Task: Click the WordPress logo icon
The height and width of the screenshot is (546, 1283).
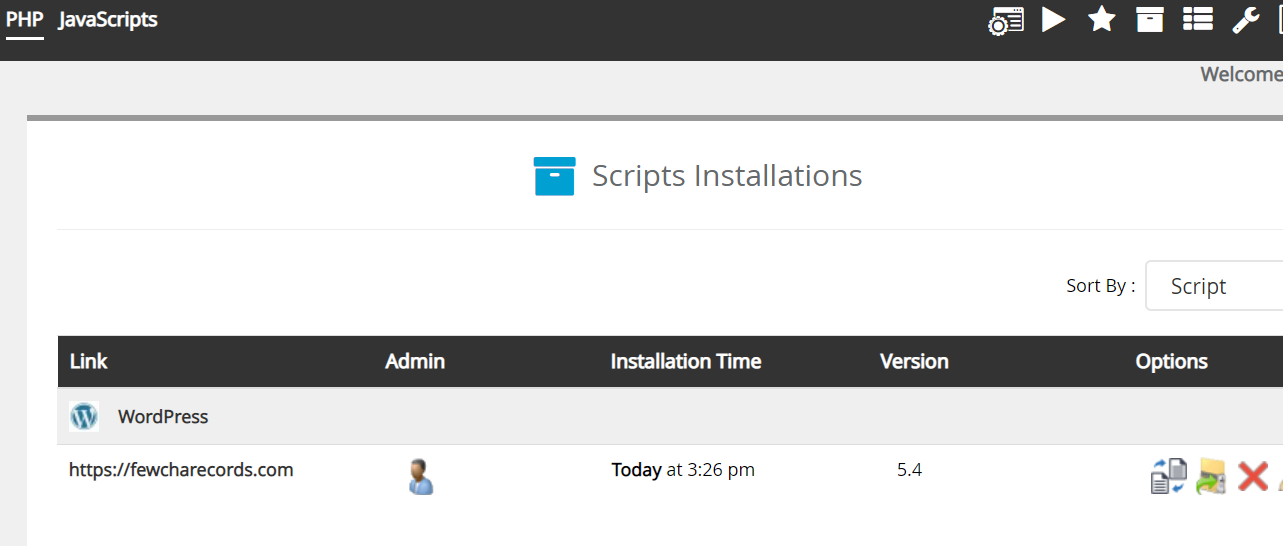Action: click(84, 416)
